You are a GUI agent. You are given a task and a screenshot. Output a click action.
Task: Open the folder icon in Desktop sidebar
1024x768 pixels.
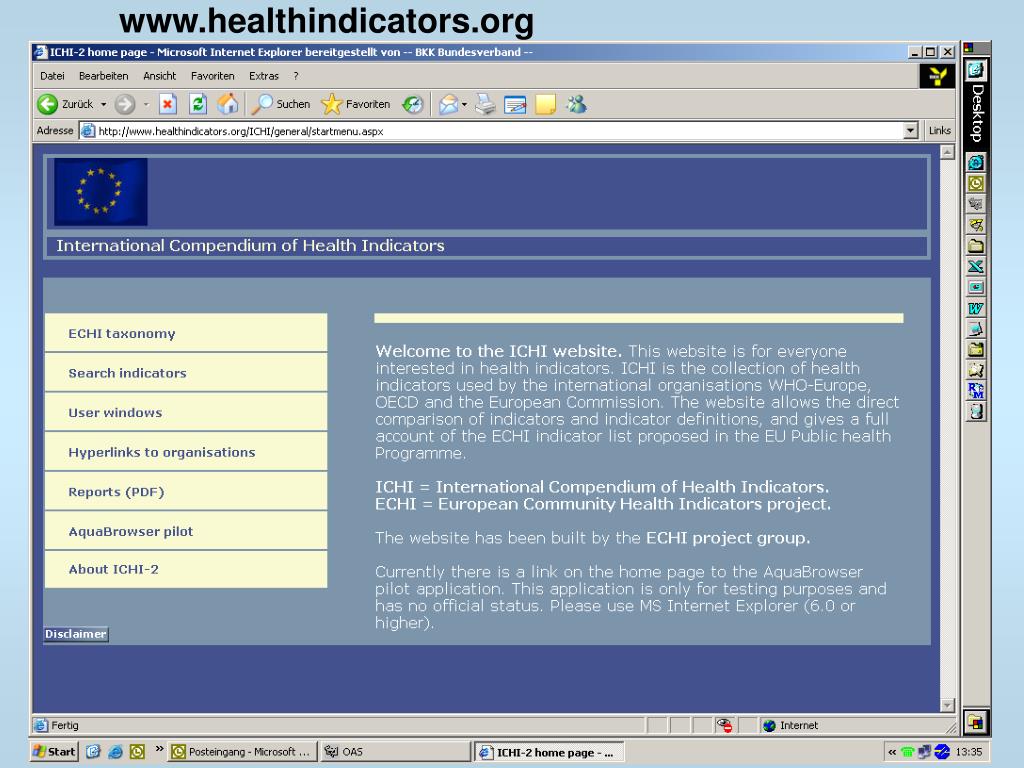[976, 246]
